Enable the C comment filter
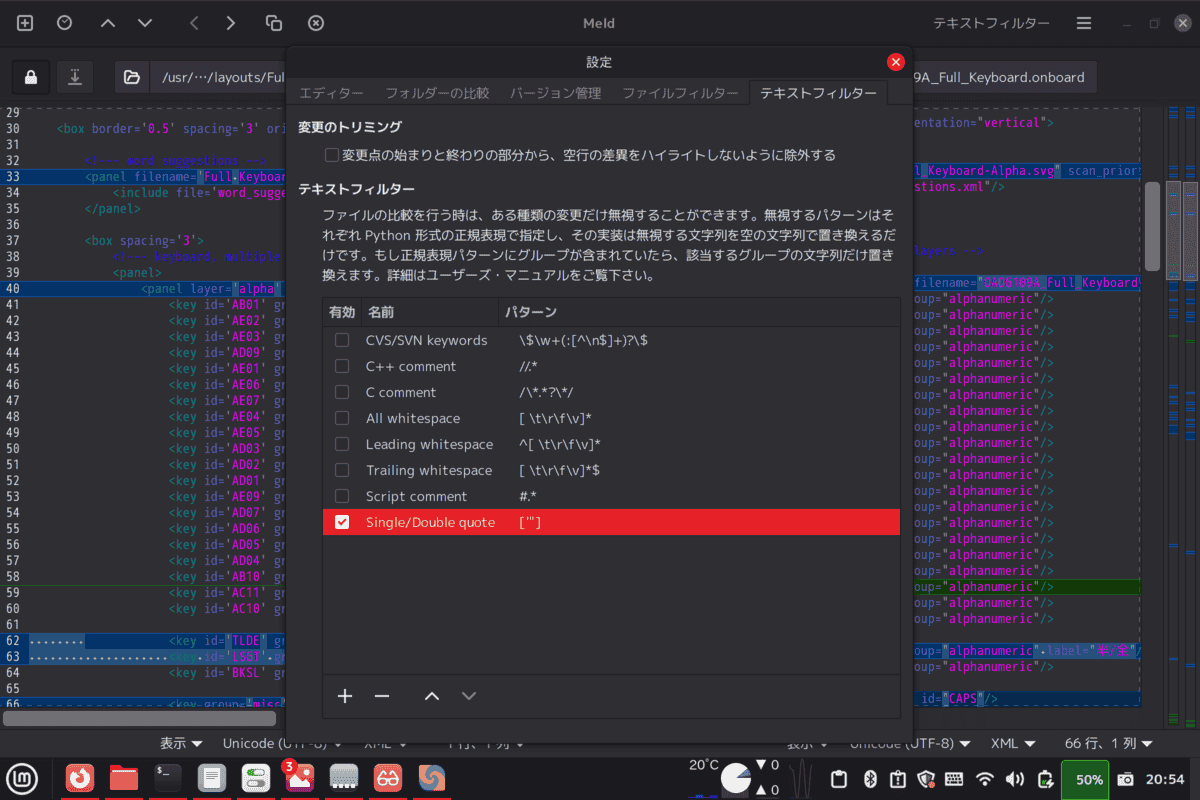 (x=342, y=392)
